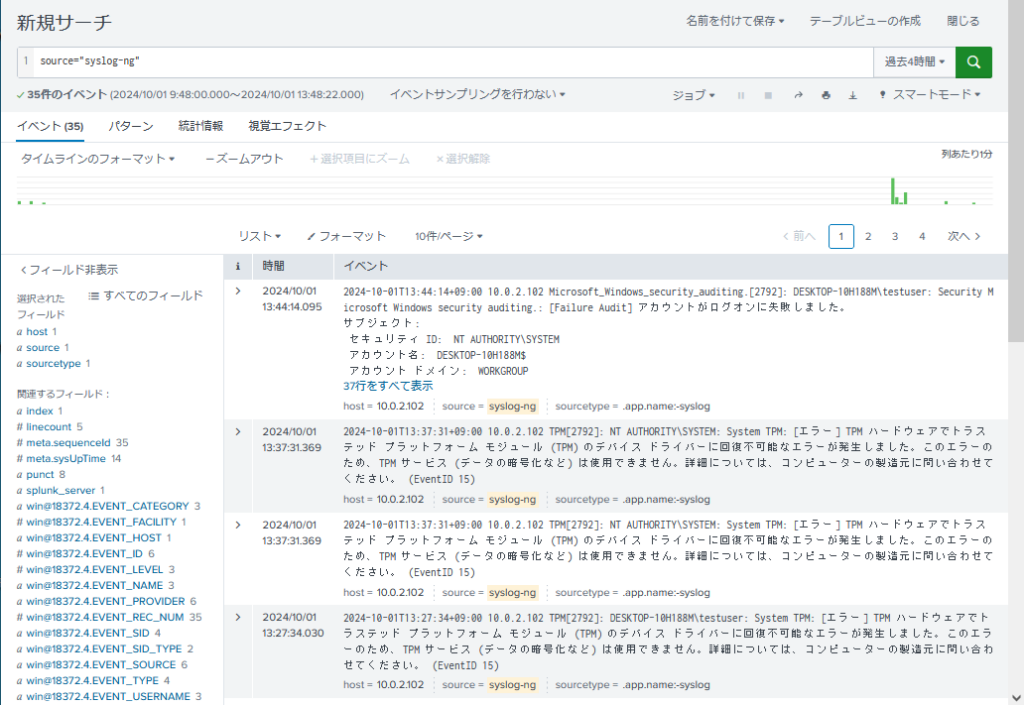Click linecount field in sidebar
Viewport: 1024px width, 705px height.
49,426
